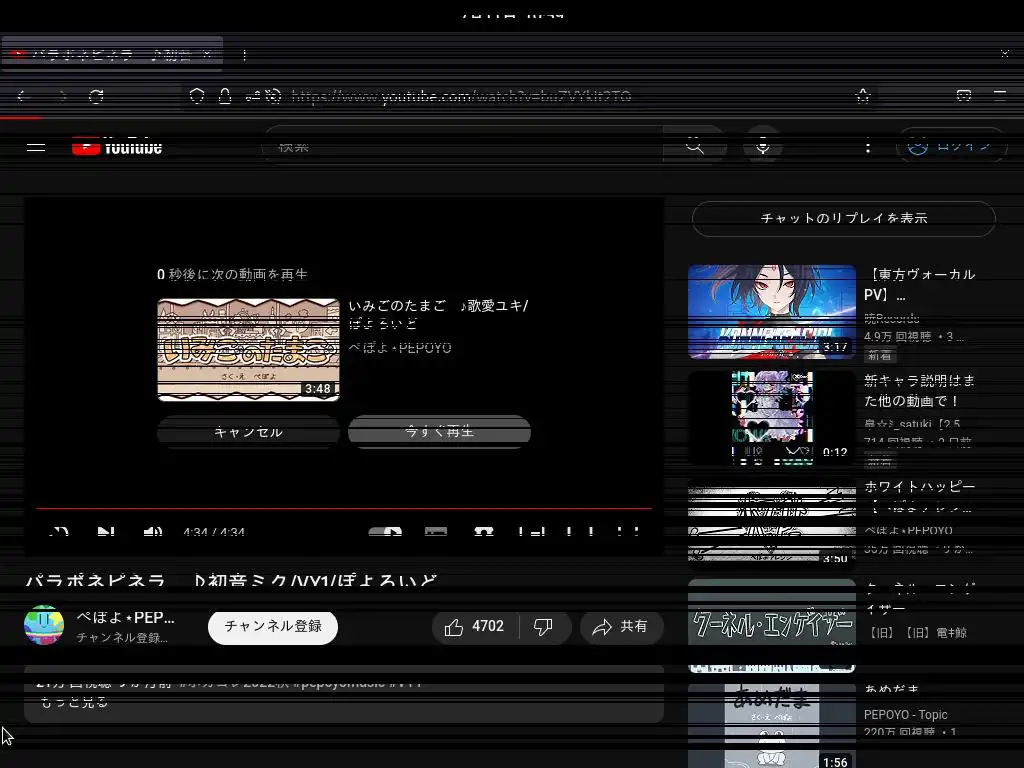The height and width of the screenshot is (768, 1024).
Task: Replay the video with the replay icon
Action: pyautogui.click(x=59, y=532)
